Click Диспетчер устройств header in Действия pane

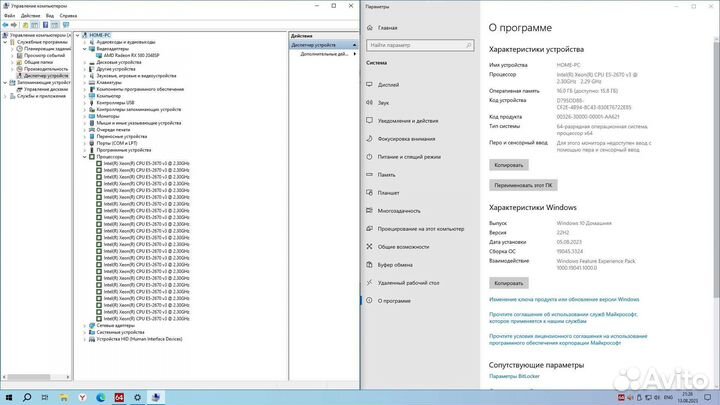click(323, 45)
